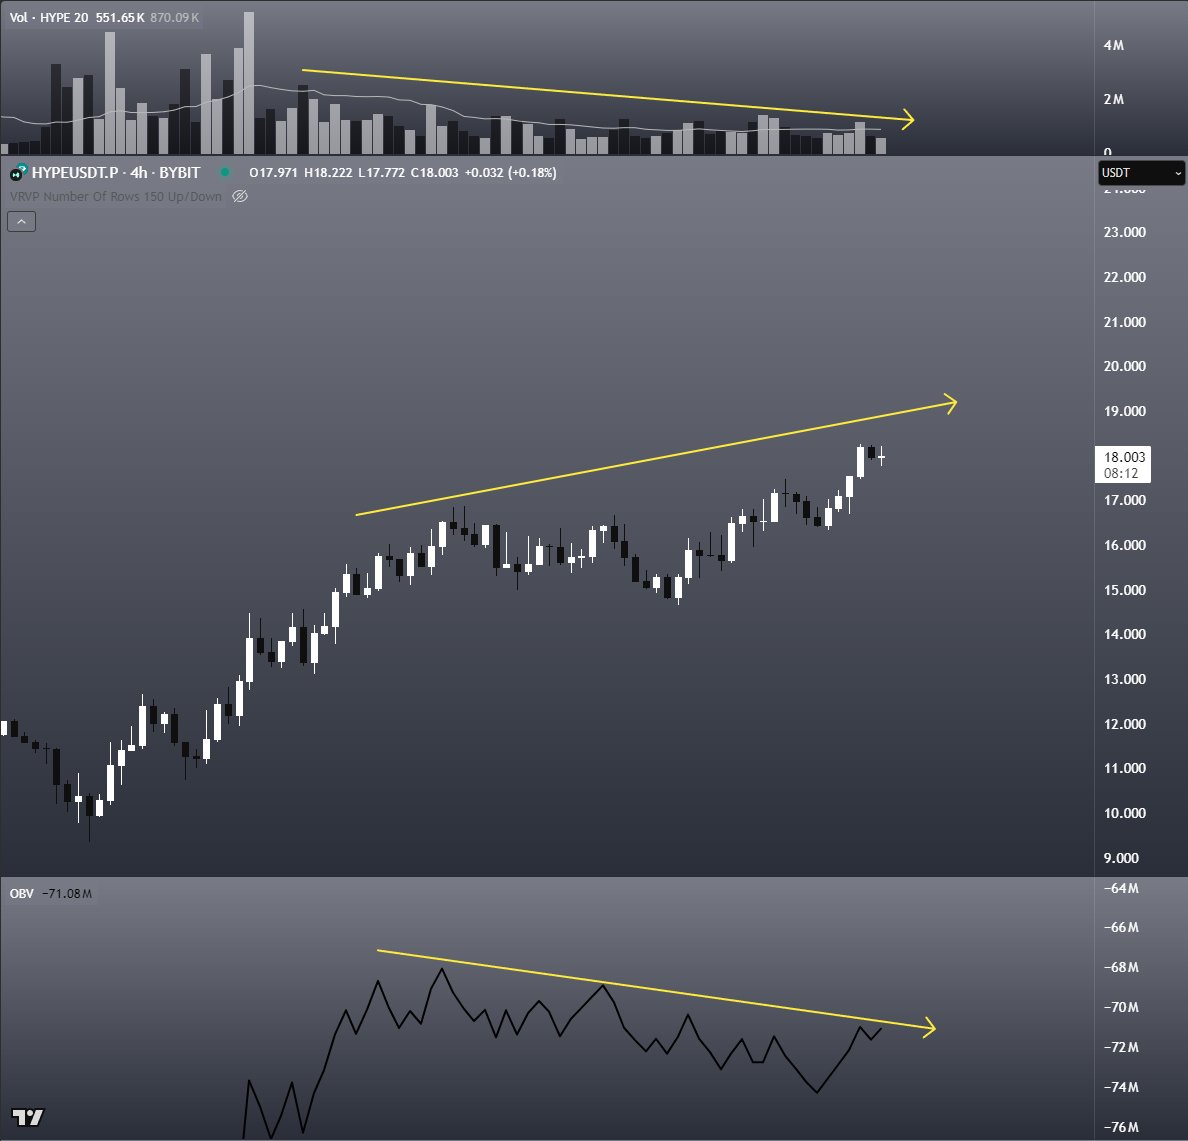
Task: Select the Vol · HYPE 20 indicator label
Action: tap(48, 17)
